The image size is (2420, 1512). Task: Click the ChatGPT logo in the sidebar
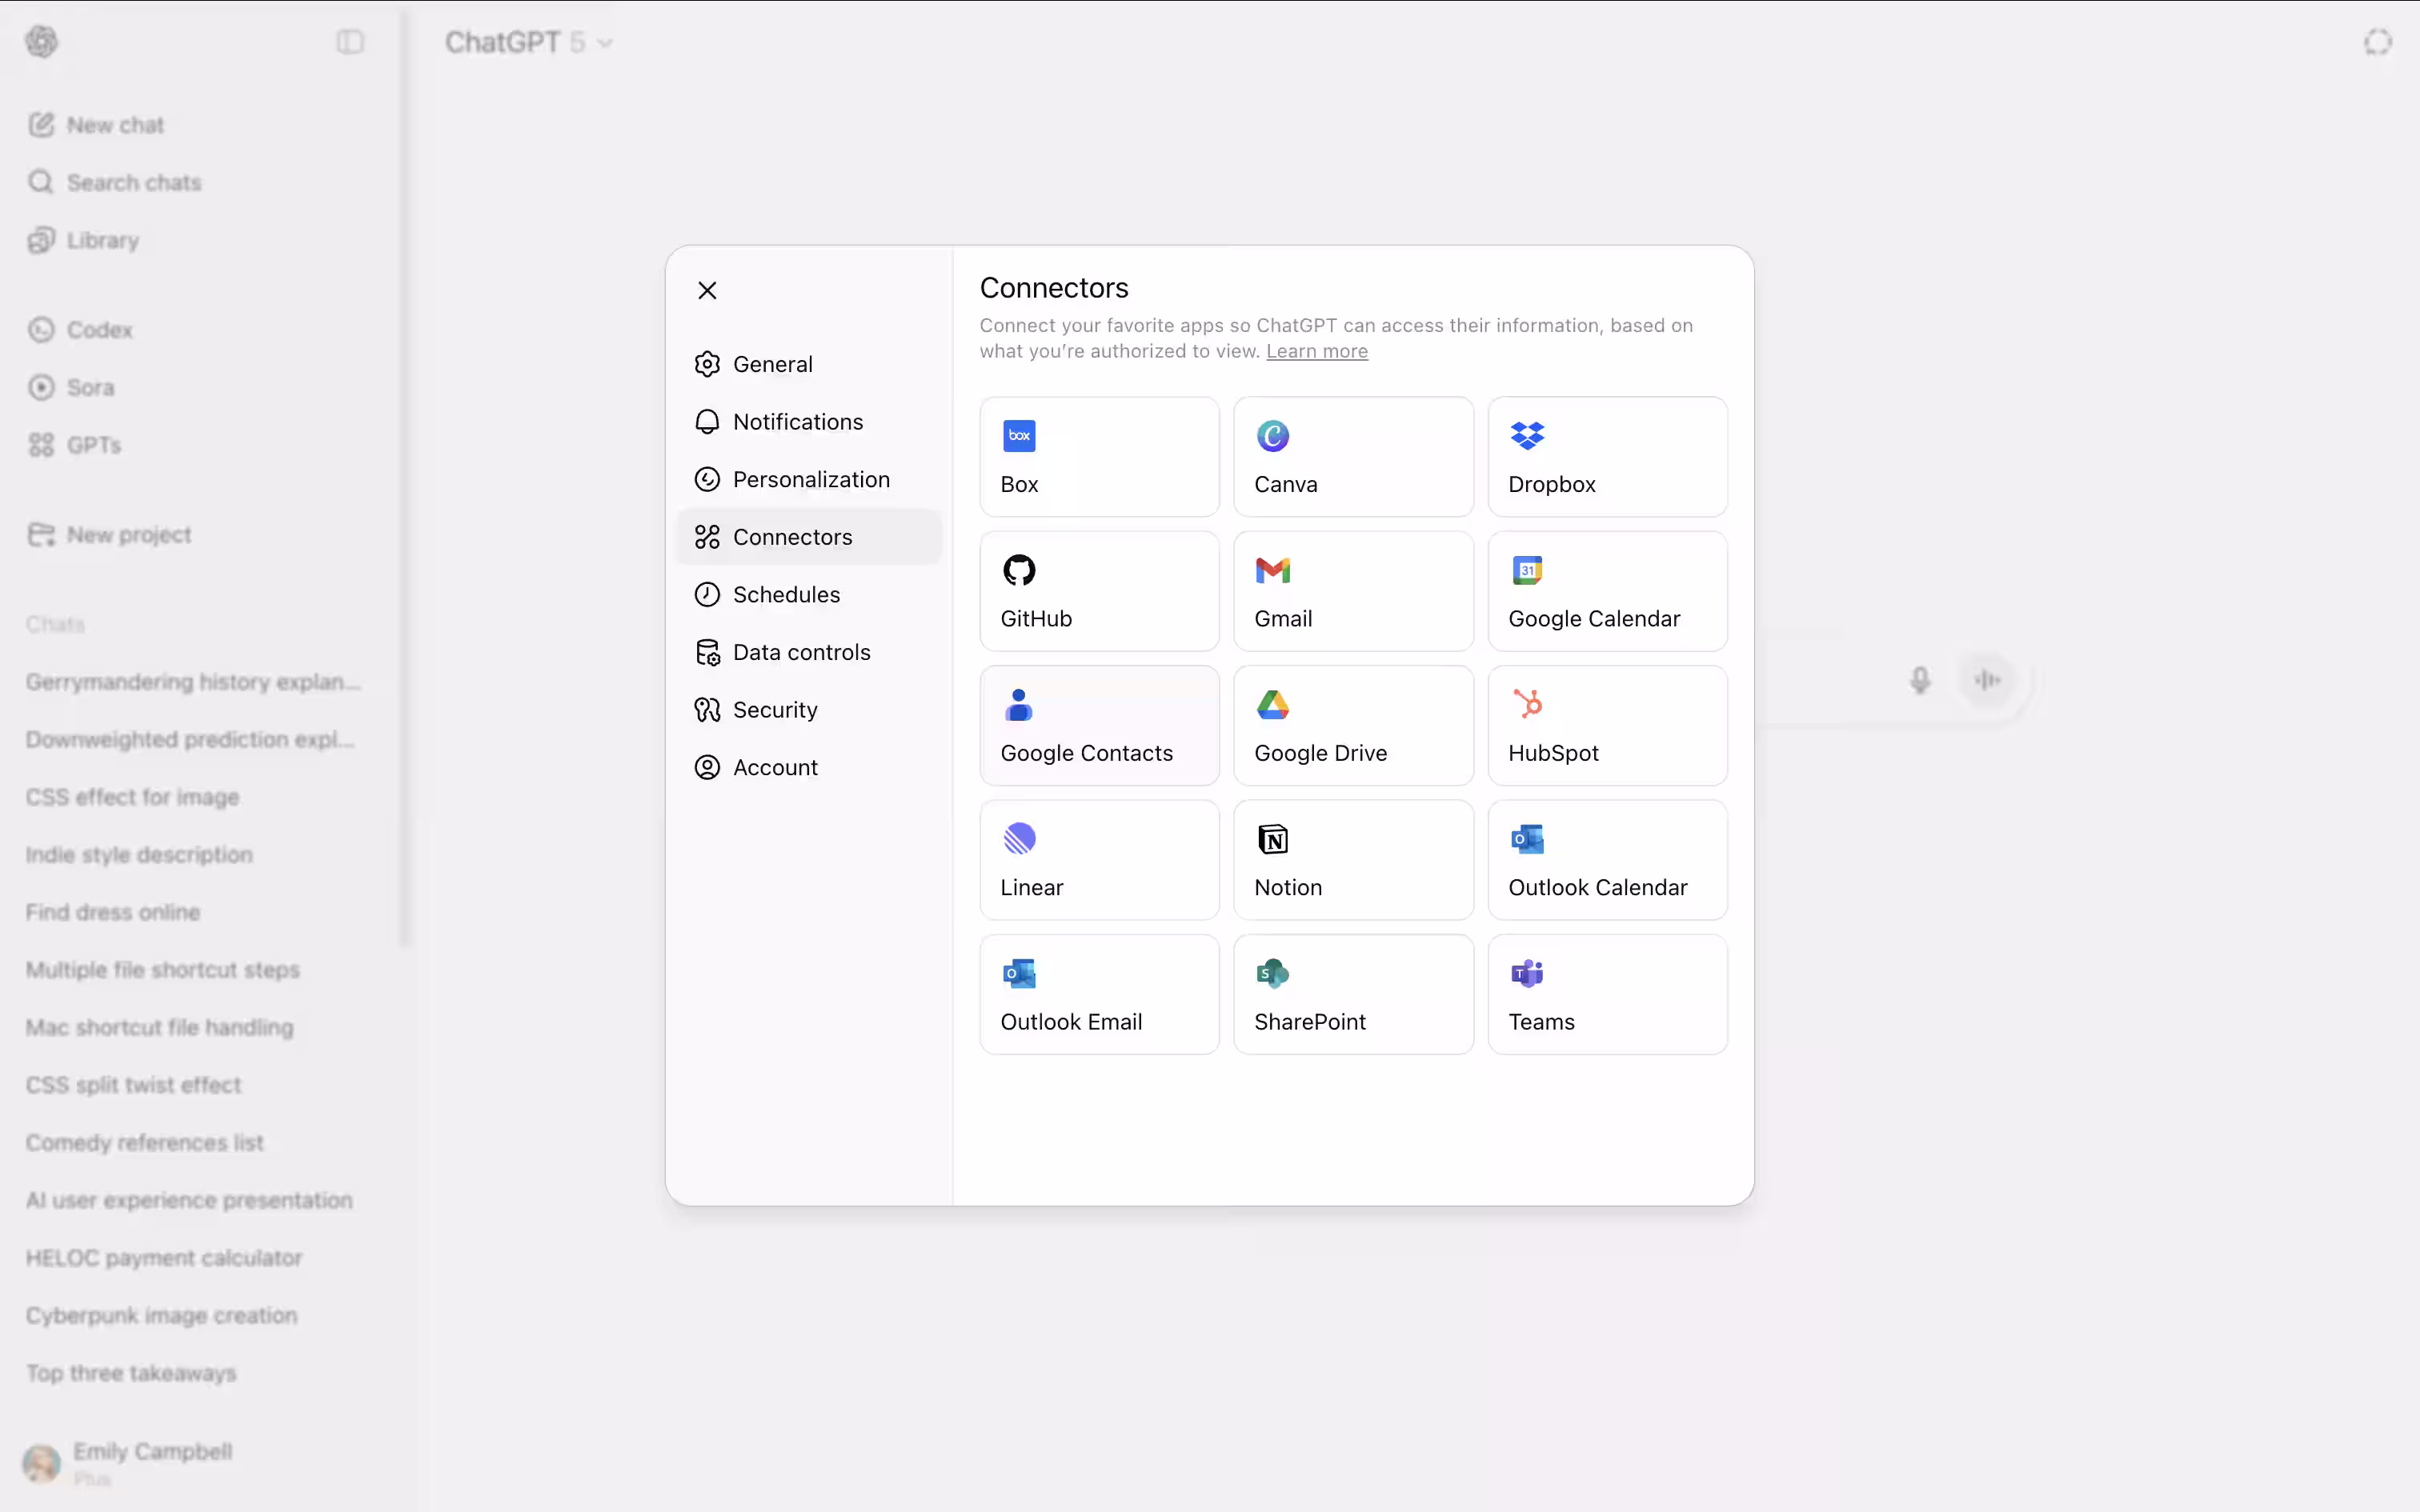(42, 42)
